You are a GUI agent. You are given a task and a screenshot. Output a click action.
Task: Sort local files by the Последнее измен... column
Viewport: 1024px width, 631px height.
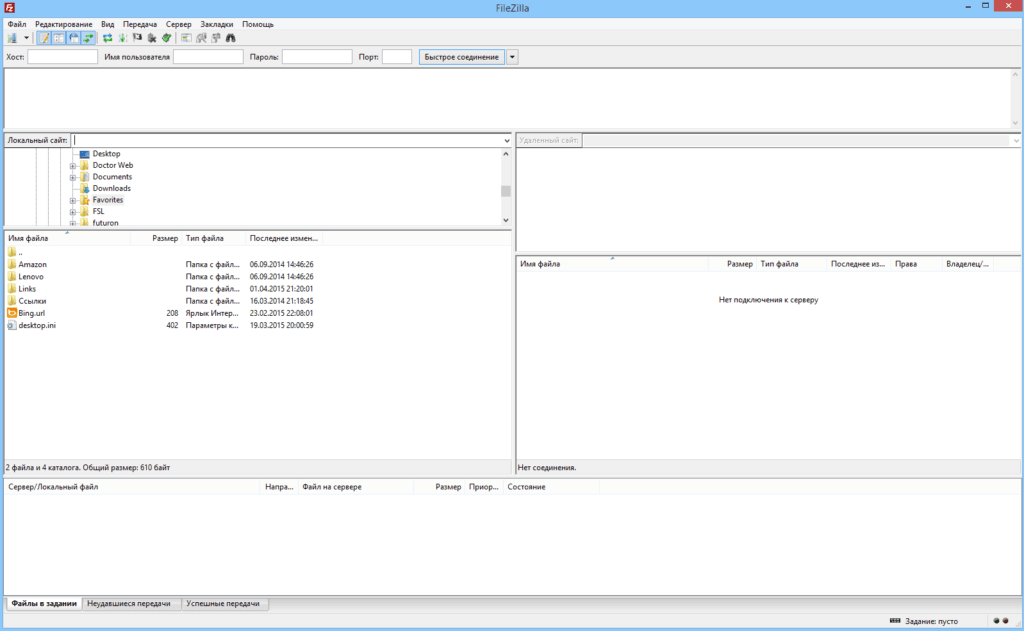coord(284,238)
